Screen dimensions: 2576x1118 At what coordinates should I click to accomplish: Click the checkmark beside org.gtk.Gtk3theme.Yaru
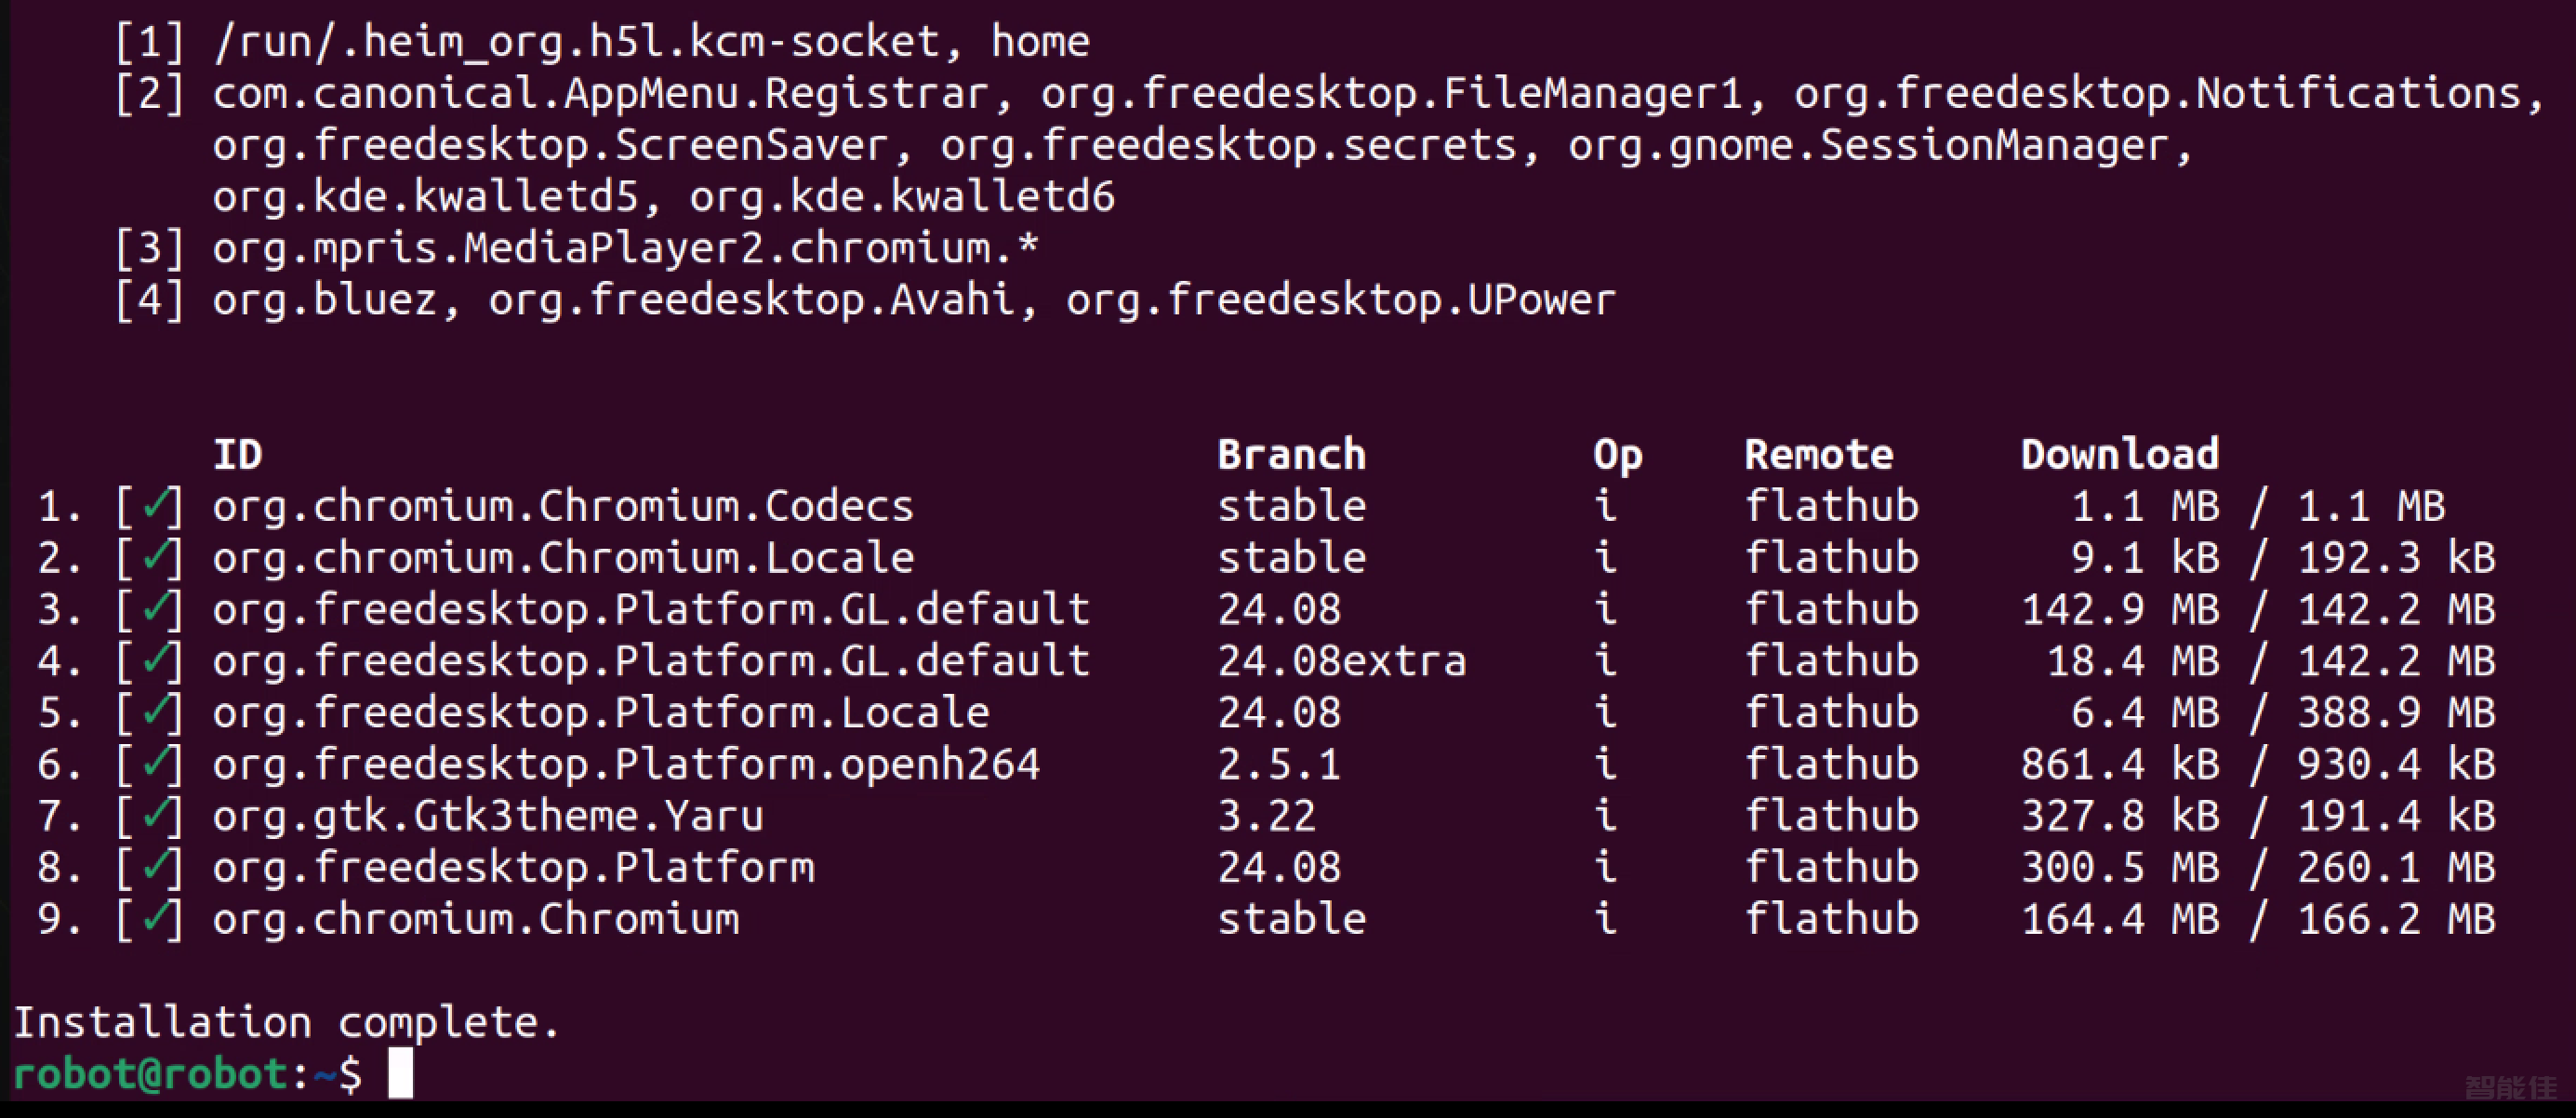(x=154, y=815)
